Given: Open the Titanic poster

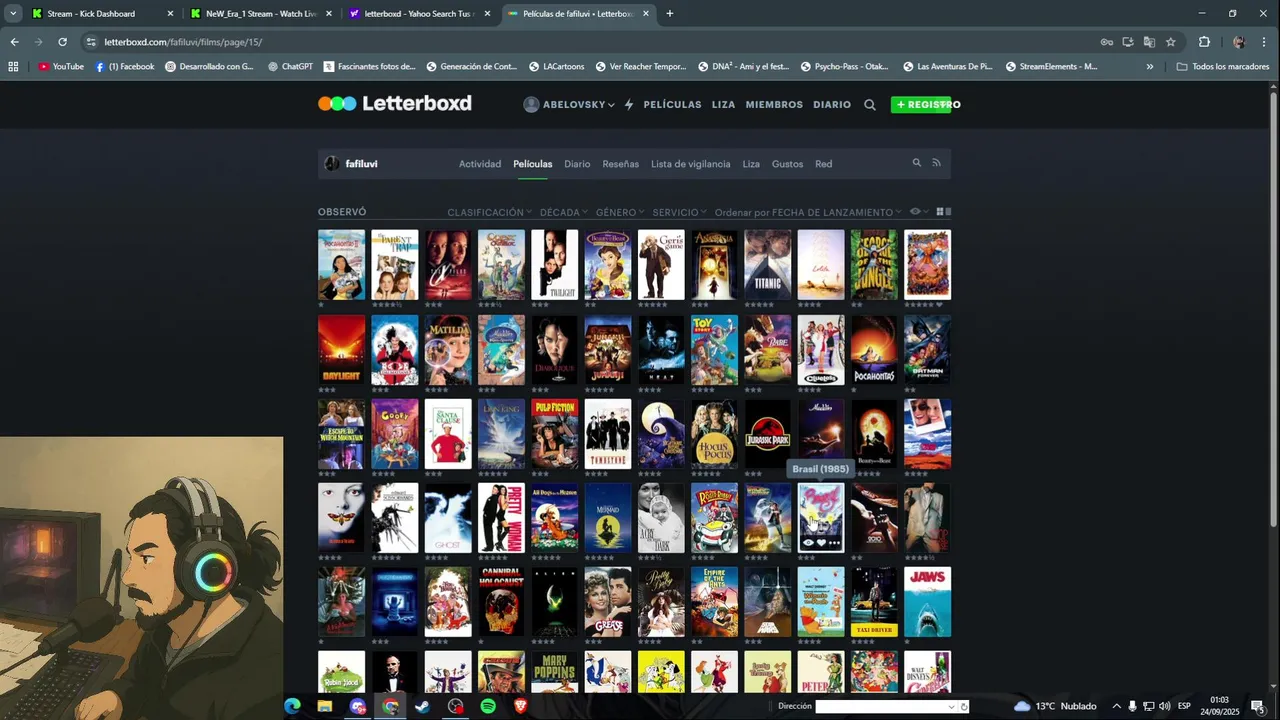Looking at the screenshot, I should point(768,265).
